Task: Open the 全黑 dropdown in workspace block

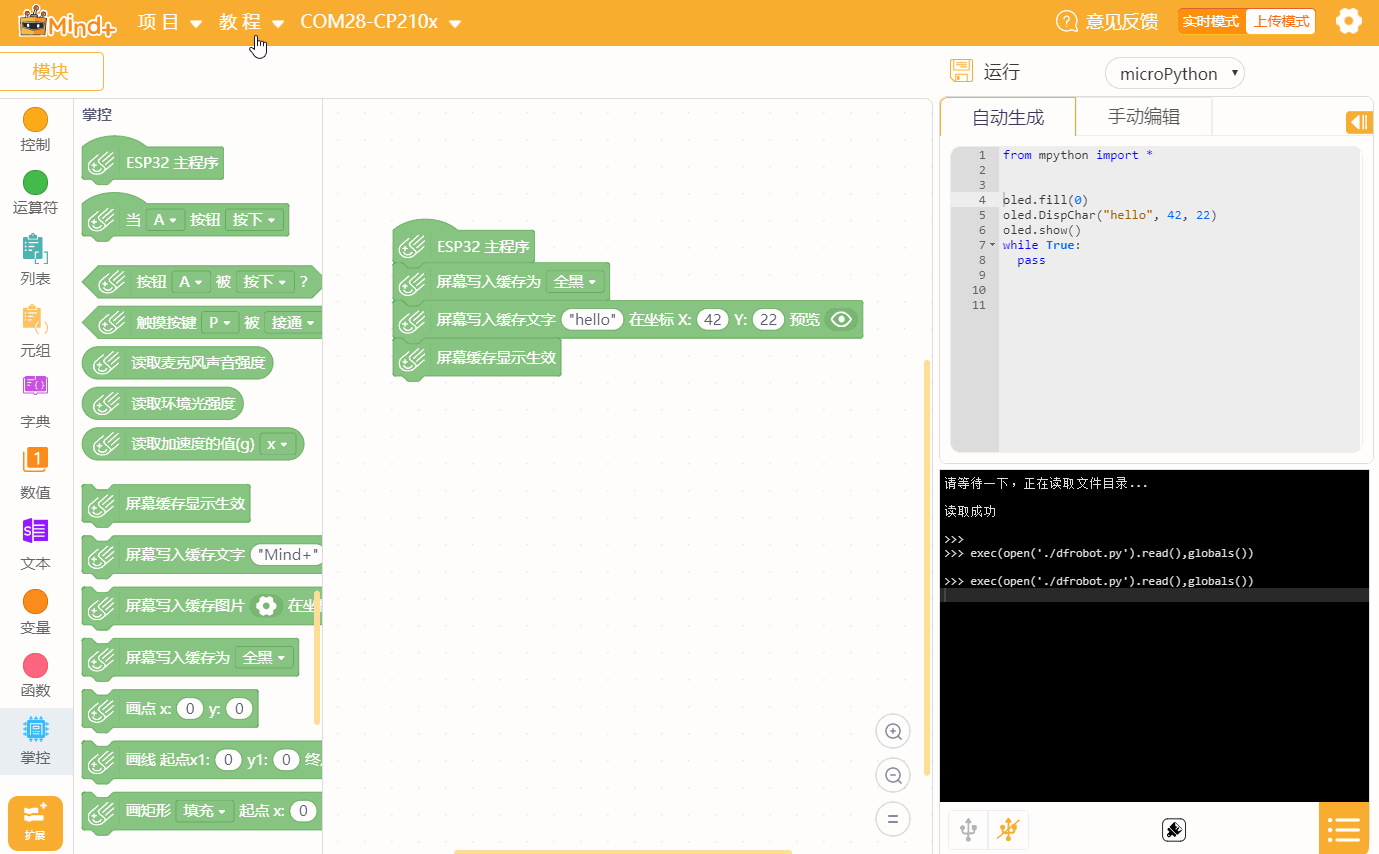Action: [x=578, y=282]
